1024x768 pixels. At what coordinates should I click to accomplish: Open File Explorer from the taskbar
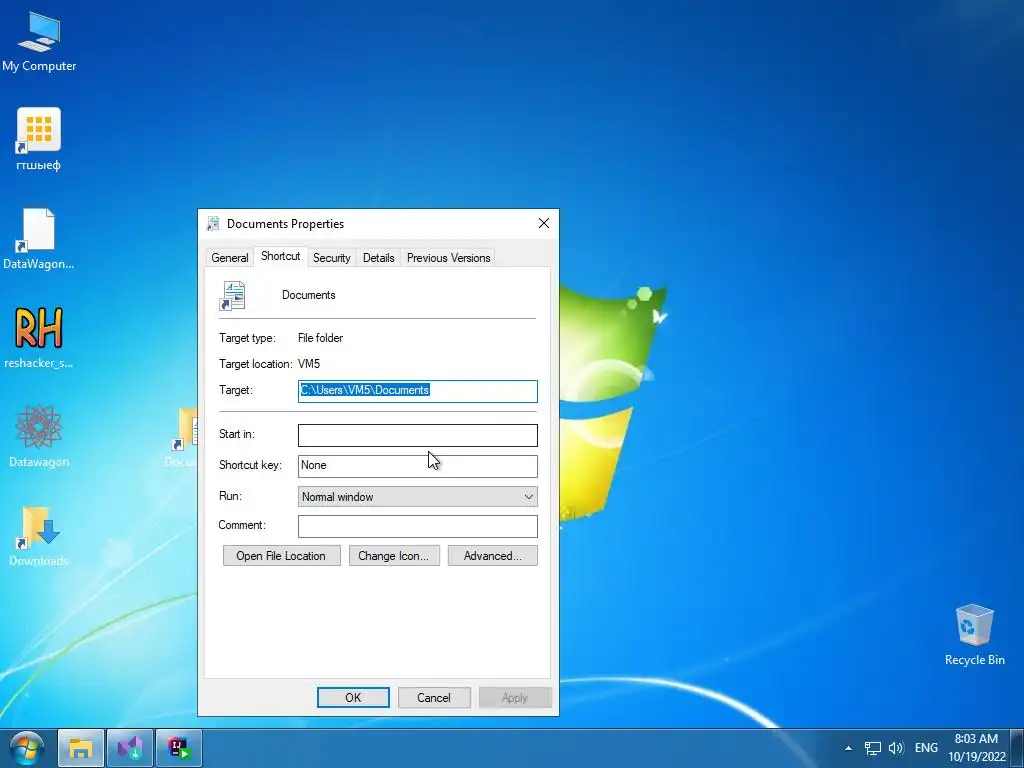(x=81, y=748)
